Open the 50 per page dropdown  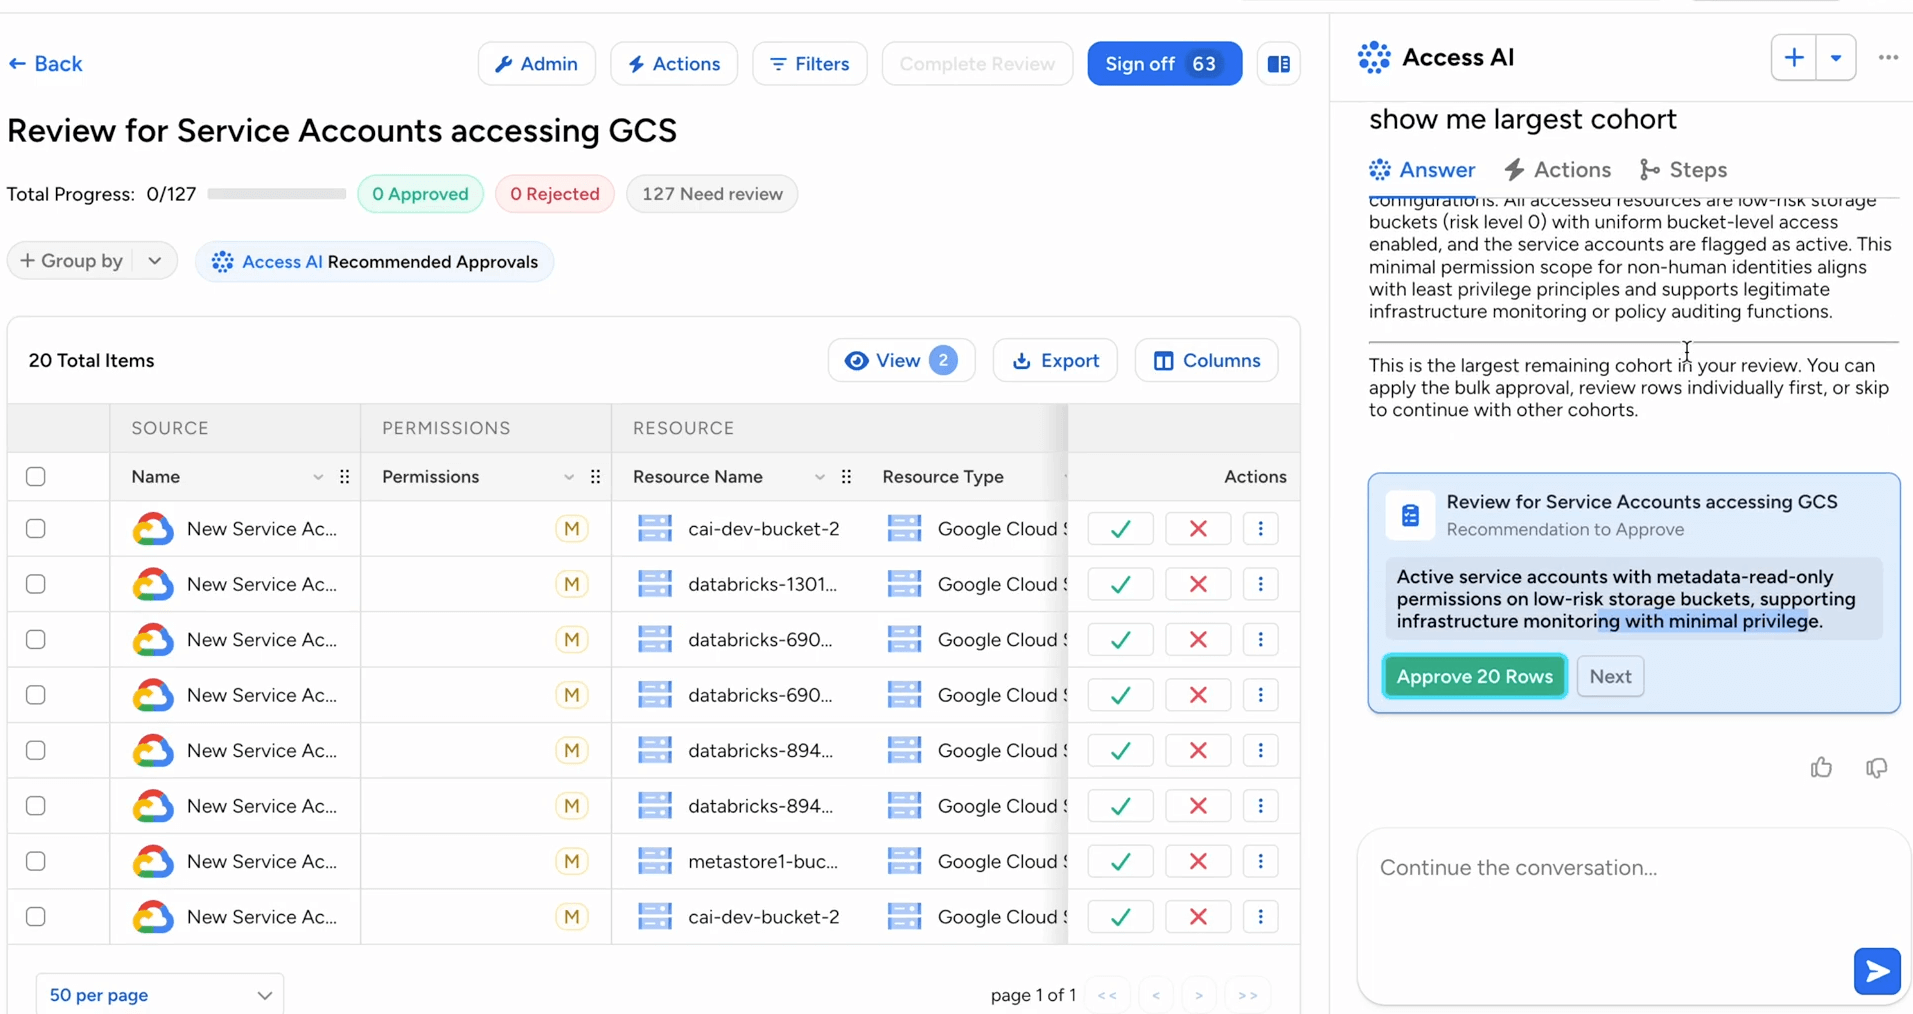[x=160, y=995]
